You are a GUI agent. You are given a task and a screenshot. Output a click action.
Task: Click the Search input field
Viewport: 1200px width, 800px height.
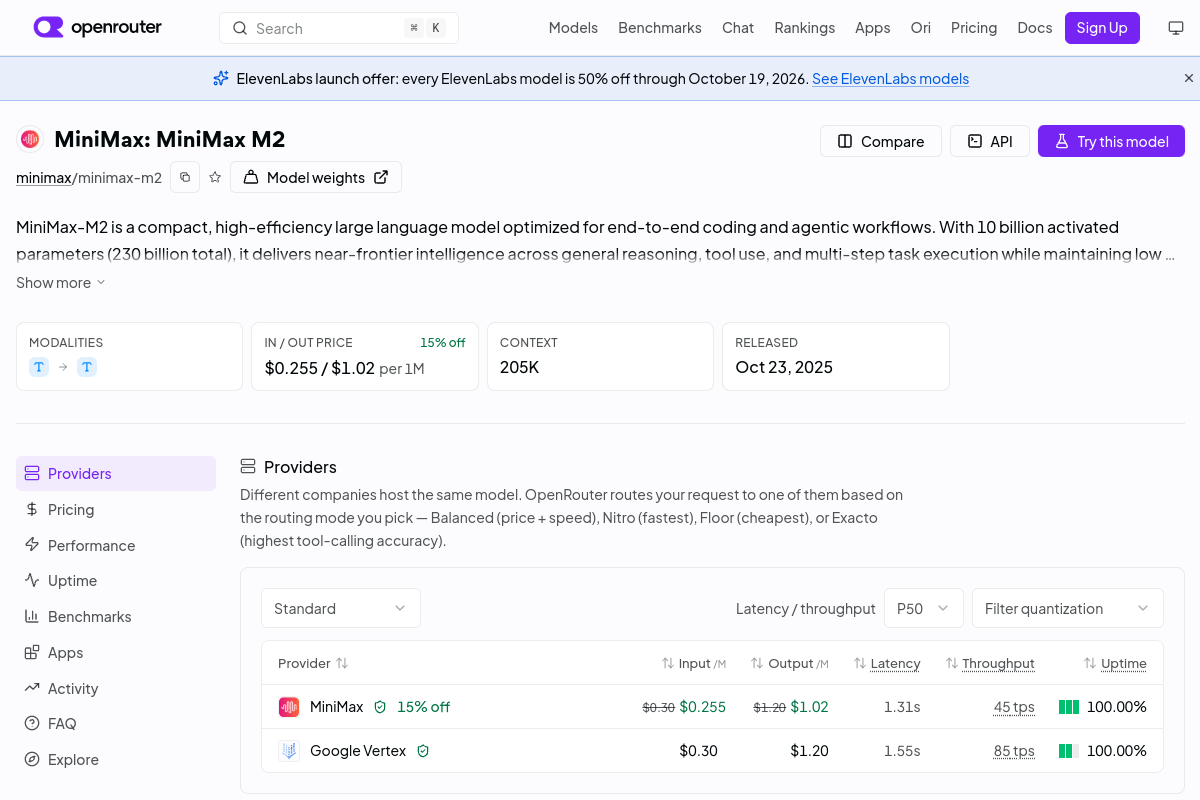click(x=339, y=28)
